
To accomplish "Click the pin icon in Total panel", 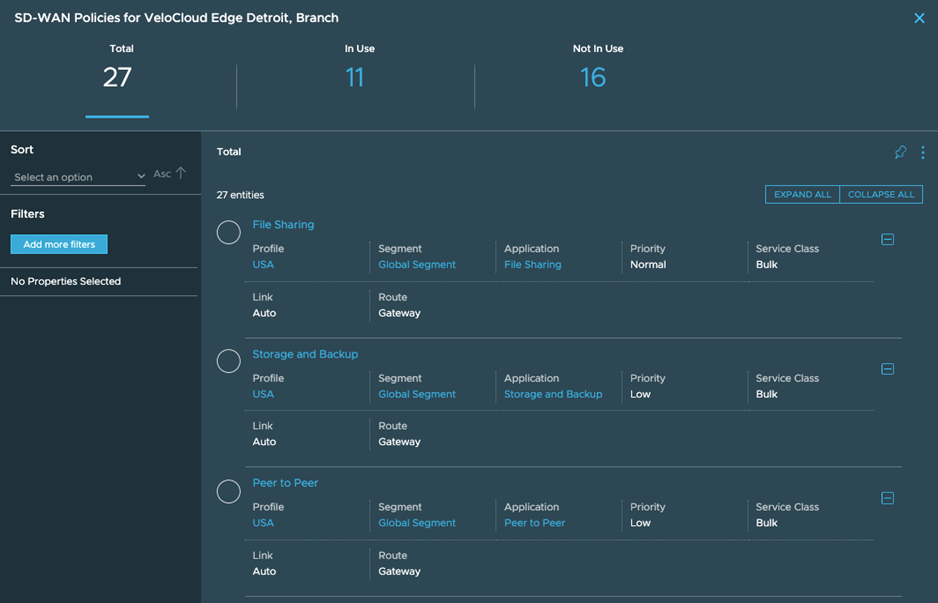I will [900, 152].
